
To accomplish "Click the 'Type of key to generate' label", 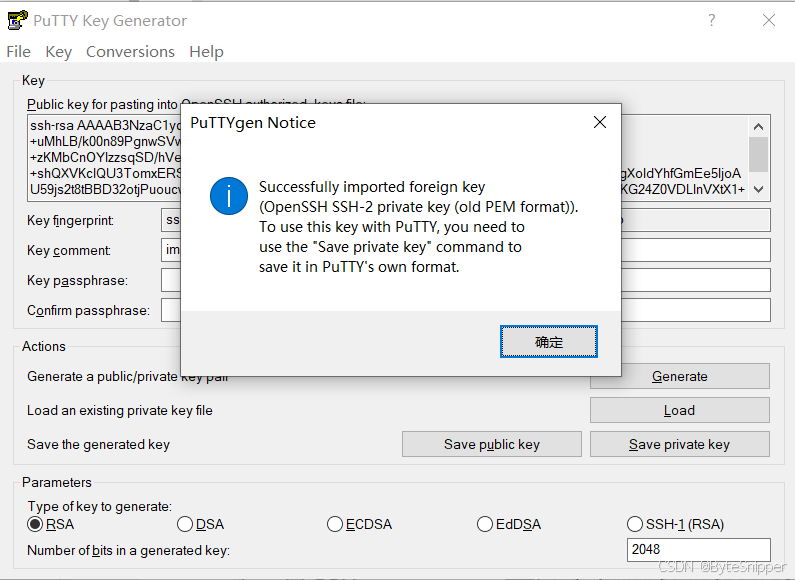I will 100,506.
